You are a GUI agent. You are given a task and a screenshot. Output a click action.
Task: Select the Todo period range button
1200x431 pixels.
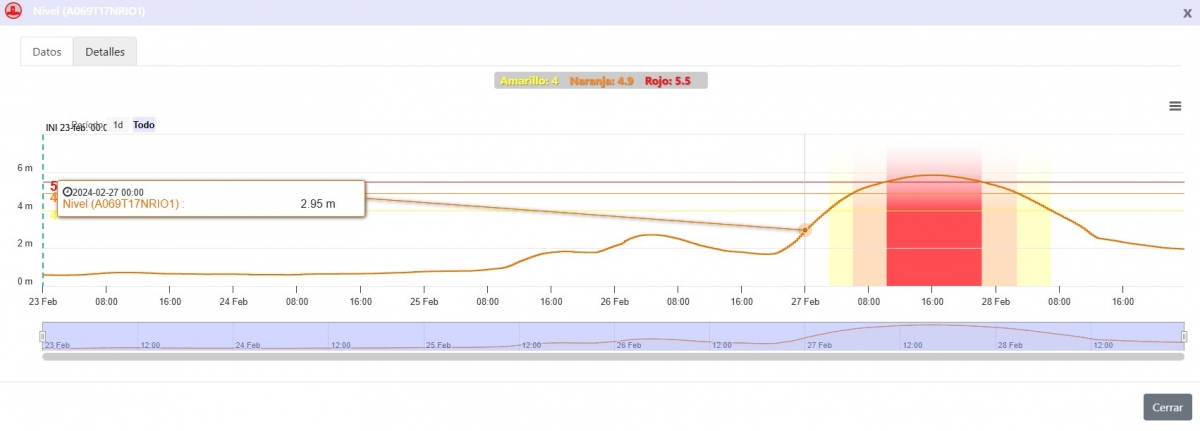[x=144, y=125]
